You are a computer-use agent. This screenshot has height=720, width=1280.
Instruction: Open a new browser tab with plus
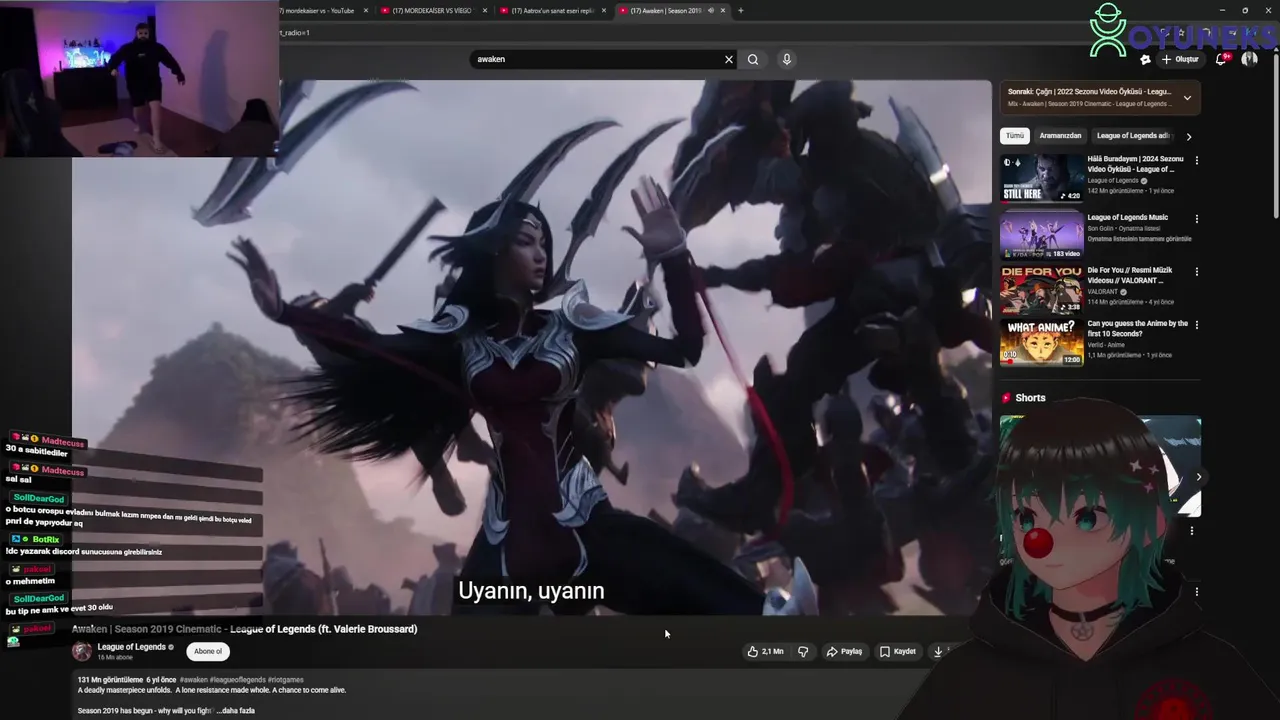point(740,10)
